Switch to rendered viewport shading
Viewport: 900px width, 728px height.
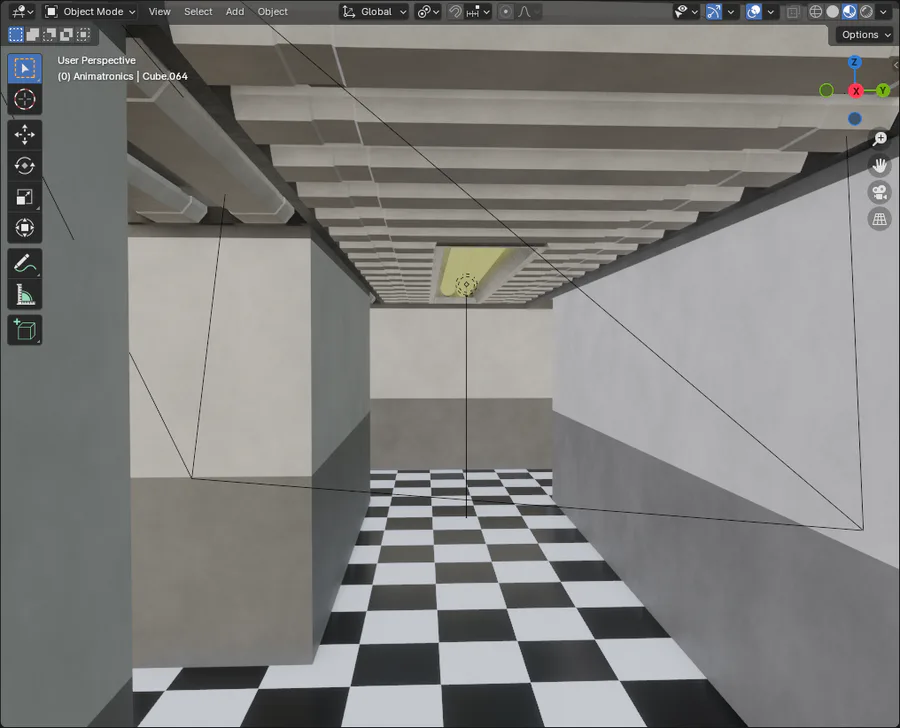[x=867, y=11]
